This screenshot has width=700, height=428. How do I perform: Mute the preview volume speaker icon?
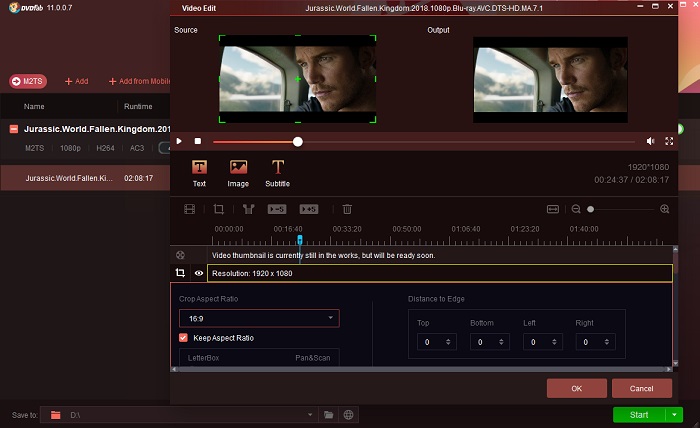click(x=650, y=141)
